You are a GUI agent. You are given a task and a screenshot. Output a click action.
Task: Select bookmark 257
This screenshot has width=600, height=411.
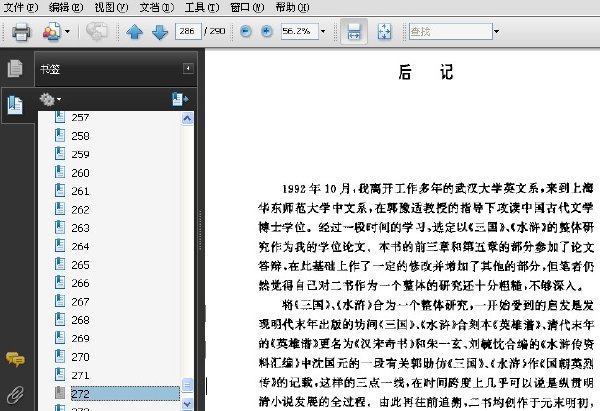point(80,117)
